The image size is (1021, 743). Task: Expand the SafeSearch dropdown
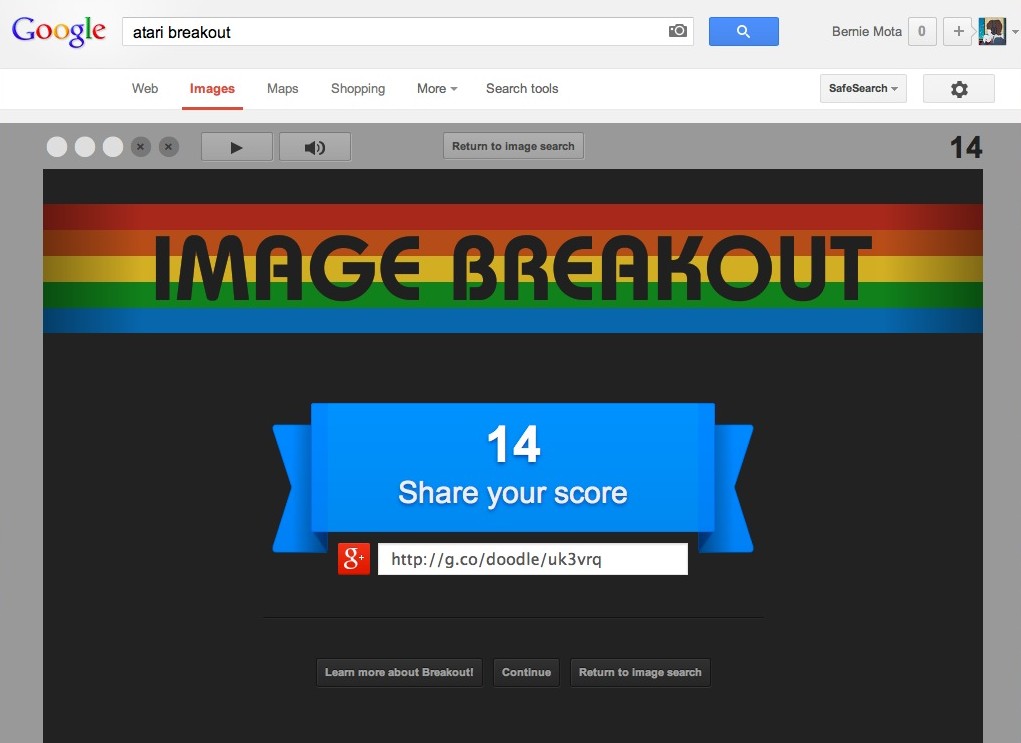[862, 88]
